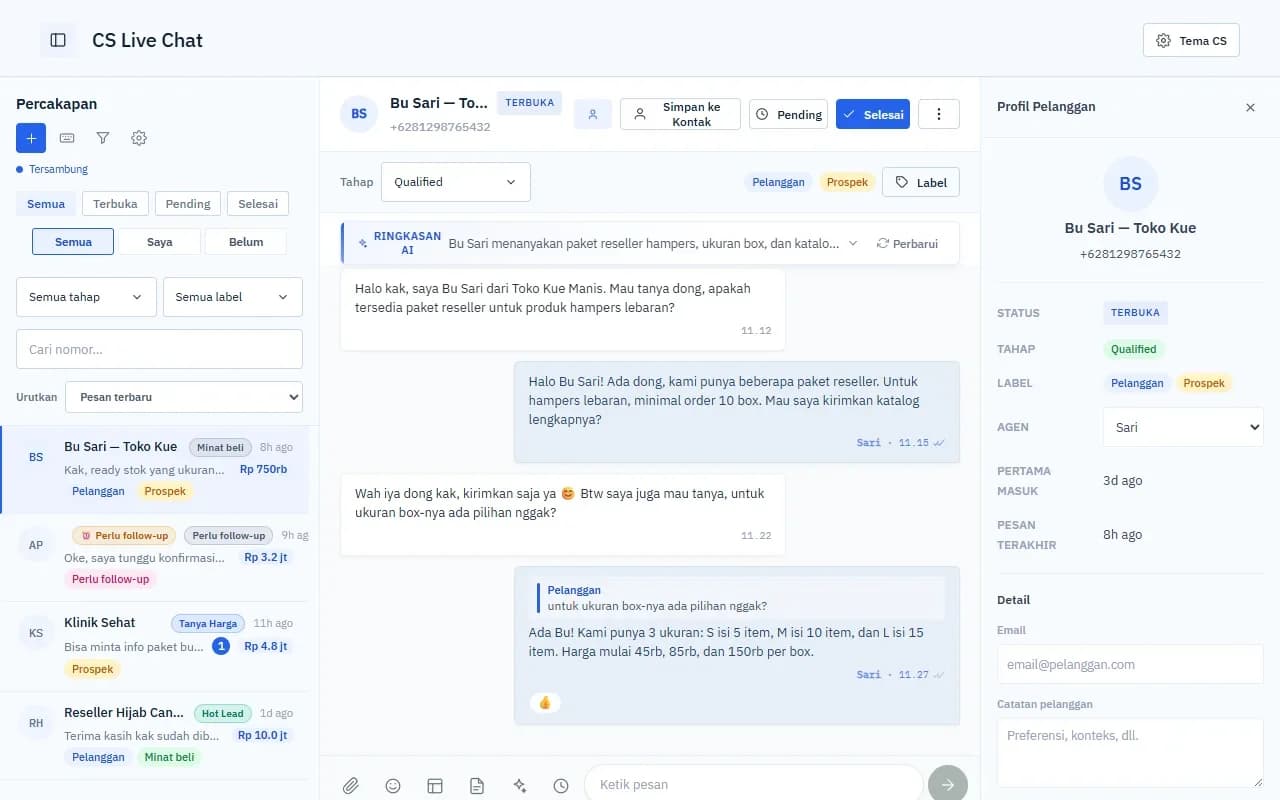This screenshot has width=1280, height=800.
Task: Focus the Email input field
Action: pyautogui.click(x=1130, y=664)
